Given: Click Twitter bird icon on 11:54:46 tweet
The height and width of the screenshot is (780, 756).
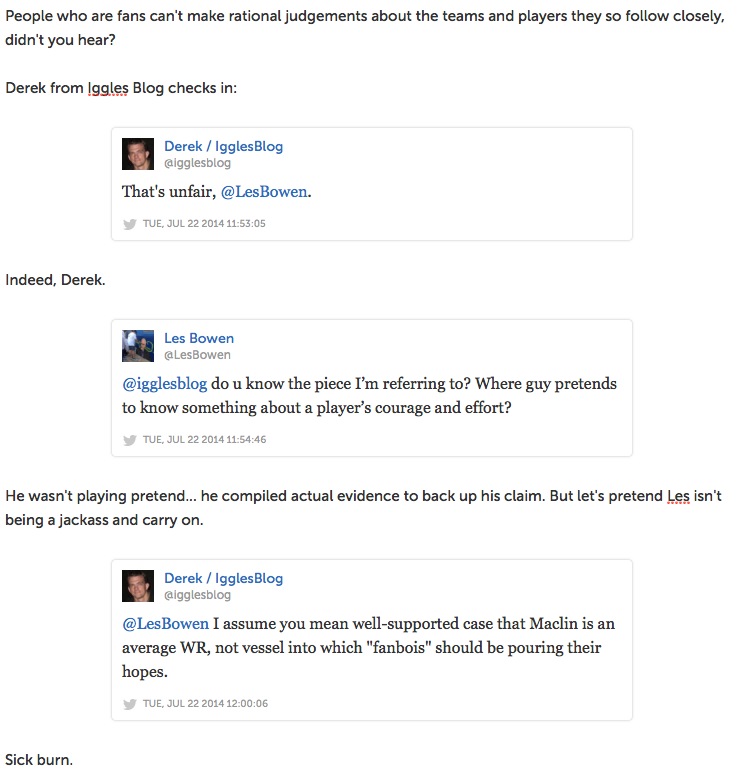Looking at the screenshot, I should [x=130, y=440].
